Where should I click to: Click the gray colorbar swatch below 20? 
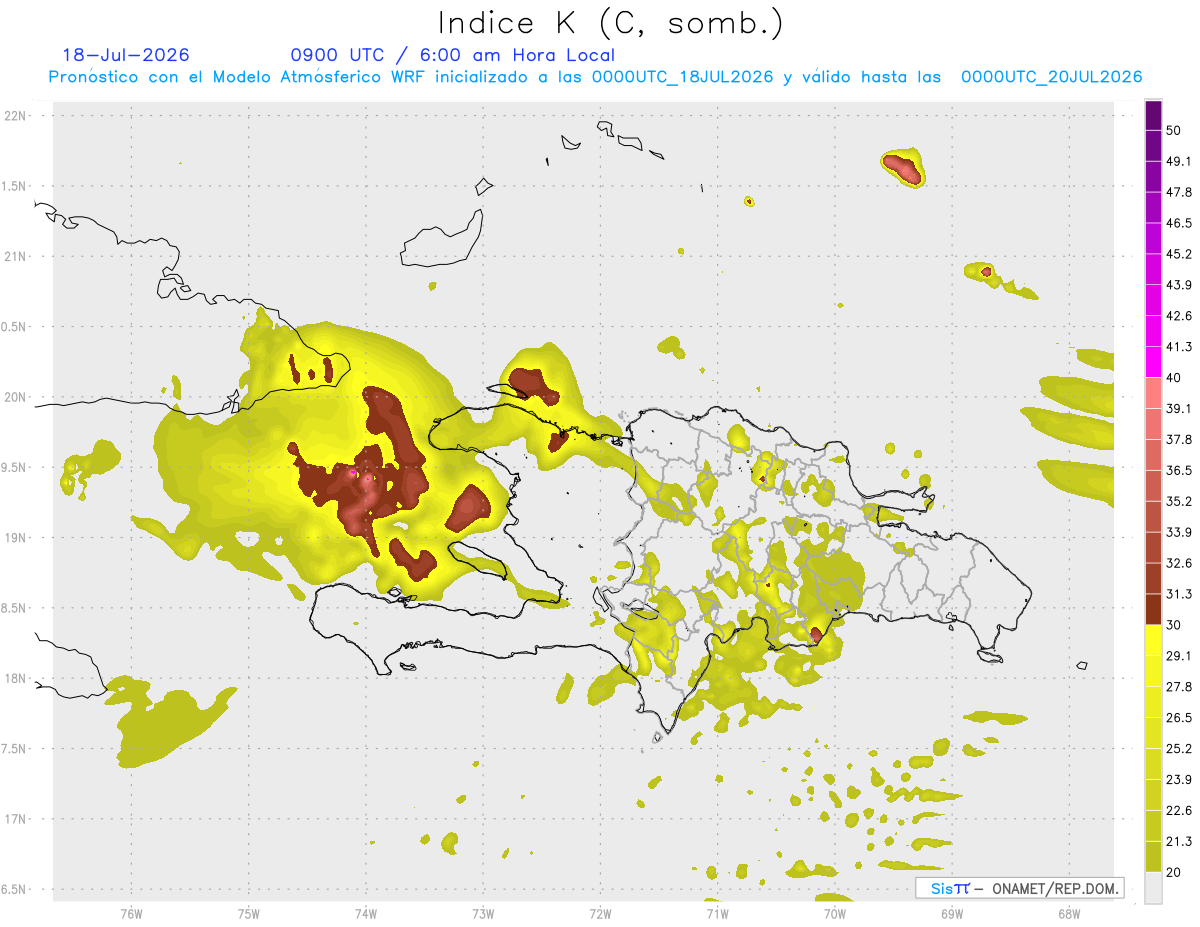(x=1153, y=888)
